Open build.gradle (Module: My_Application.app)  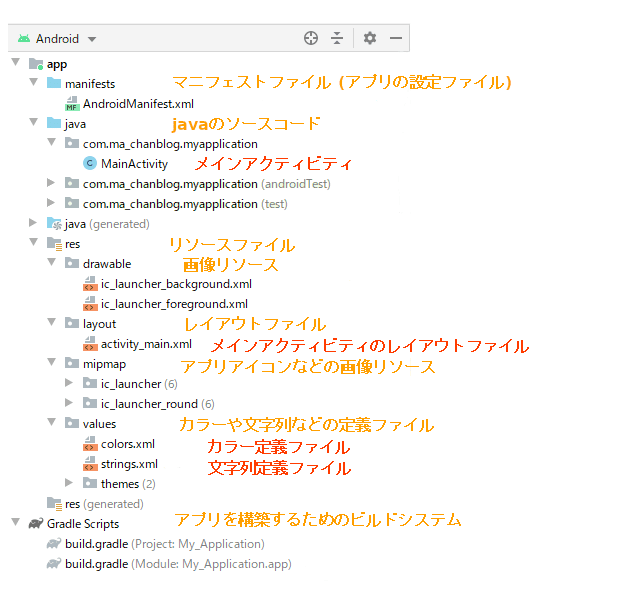tap(178, 564)
